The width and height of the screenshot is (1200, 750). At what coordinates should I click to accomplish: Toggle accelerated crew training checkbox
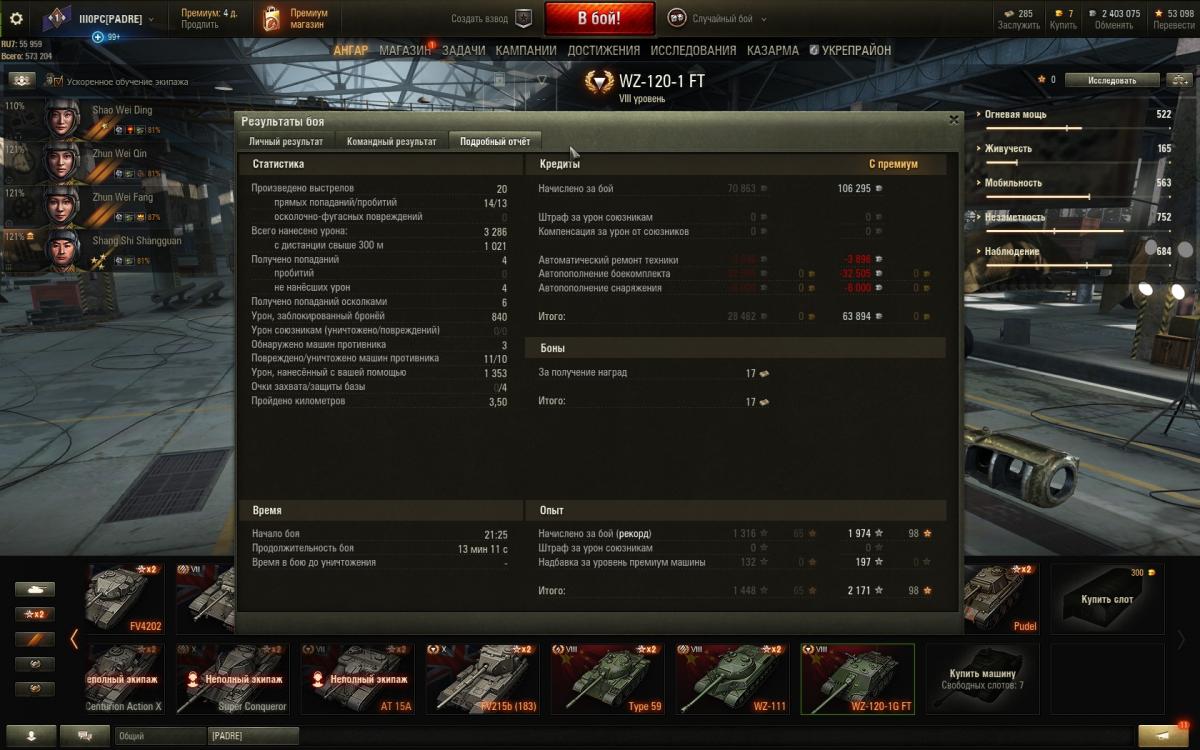[x=56, y=81]
